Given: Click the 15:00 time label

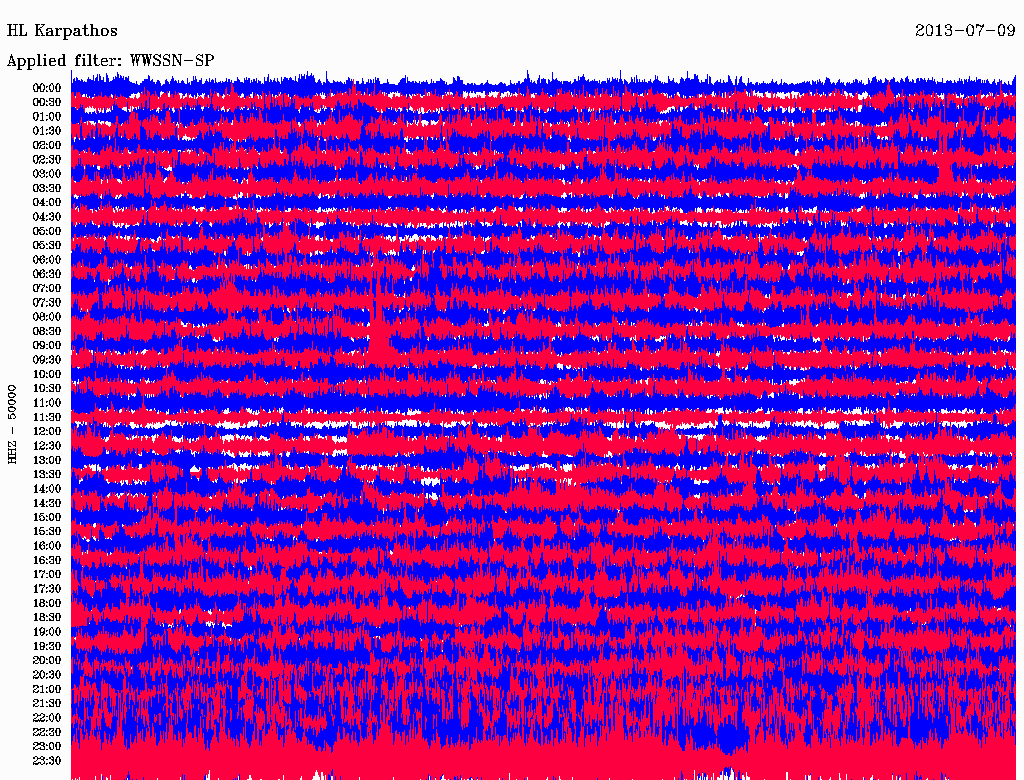Looking at the screenshot, I should (x=47, y=517).
